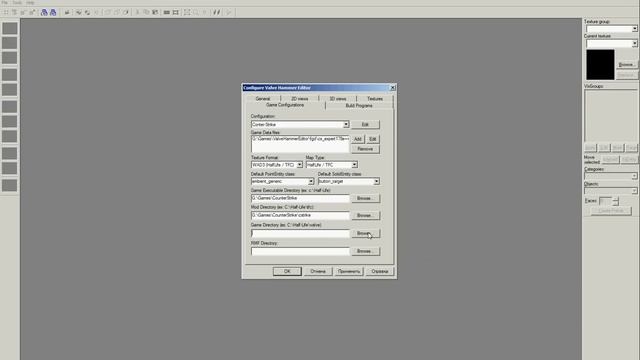
Task: Click OK in the Configure dialog
Action: (287, 271)
